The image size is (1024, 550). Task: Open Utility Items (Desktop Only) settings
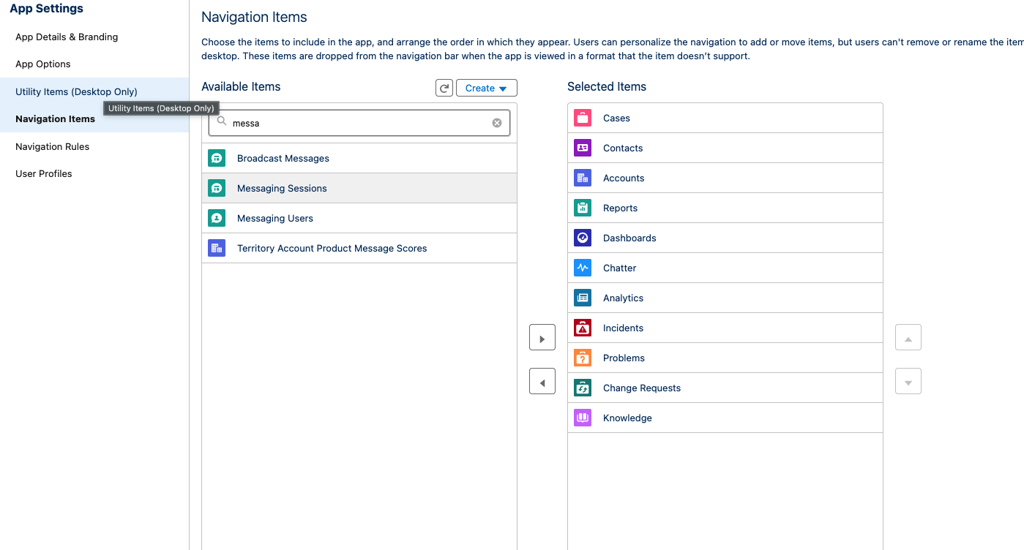pyautogui.click(x=76, y=91)
